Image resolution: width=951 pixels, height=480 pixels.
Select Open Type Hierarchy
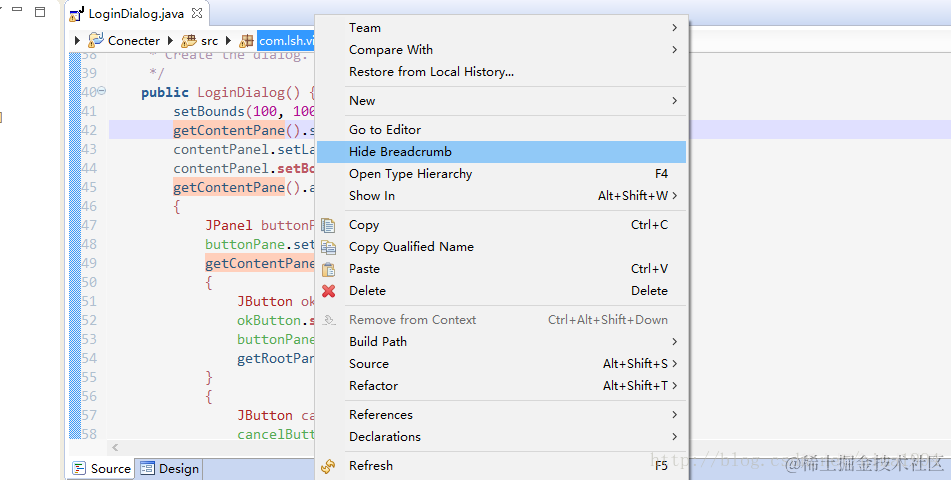tap(502, 174)
